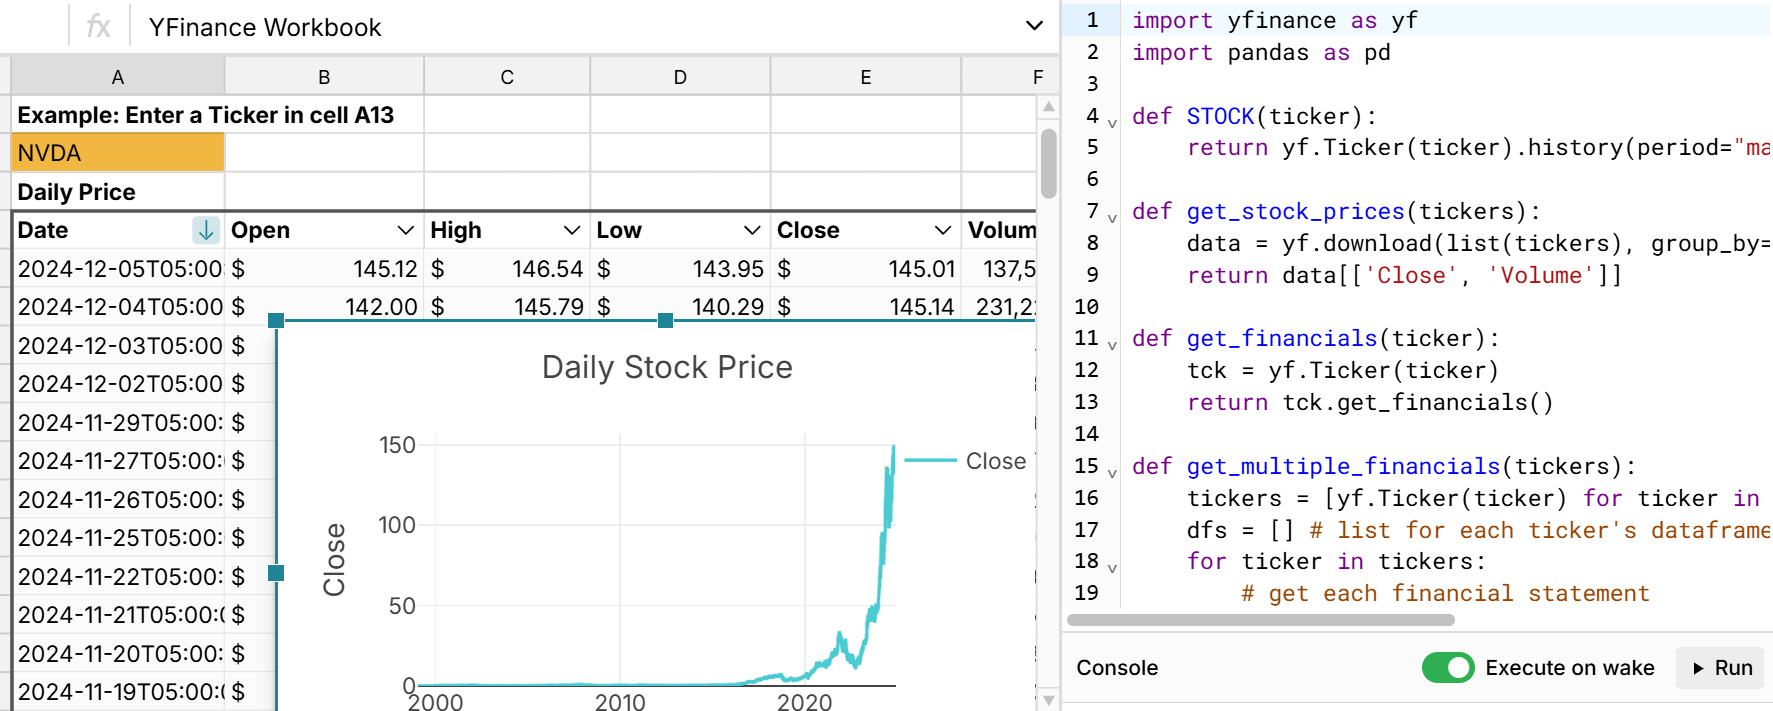Select column C header
1773x711 pixels.
(507, 77)
